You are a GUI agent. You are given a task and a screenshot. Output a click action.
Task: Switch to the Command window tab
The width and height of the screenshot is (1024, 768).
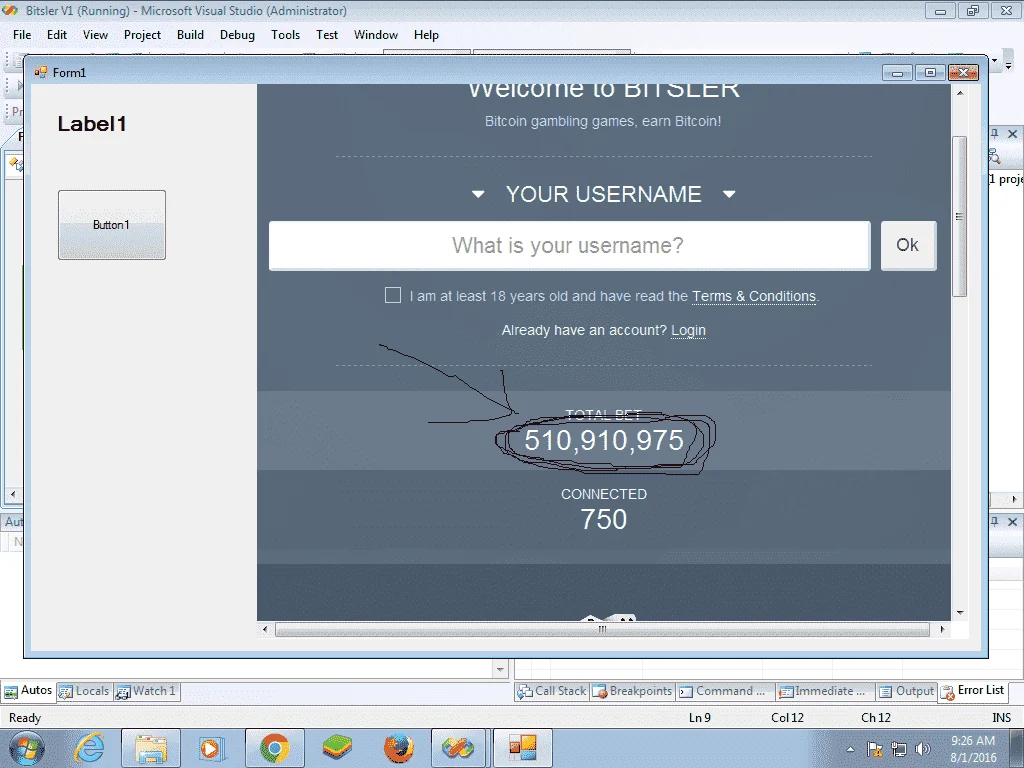725,691
